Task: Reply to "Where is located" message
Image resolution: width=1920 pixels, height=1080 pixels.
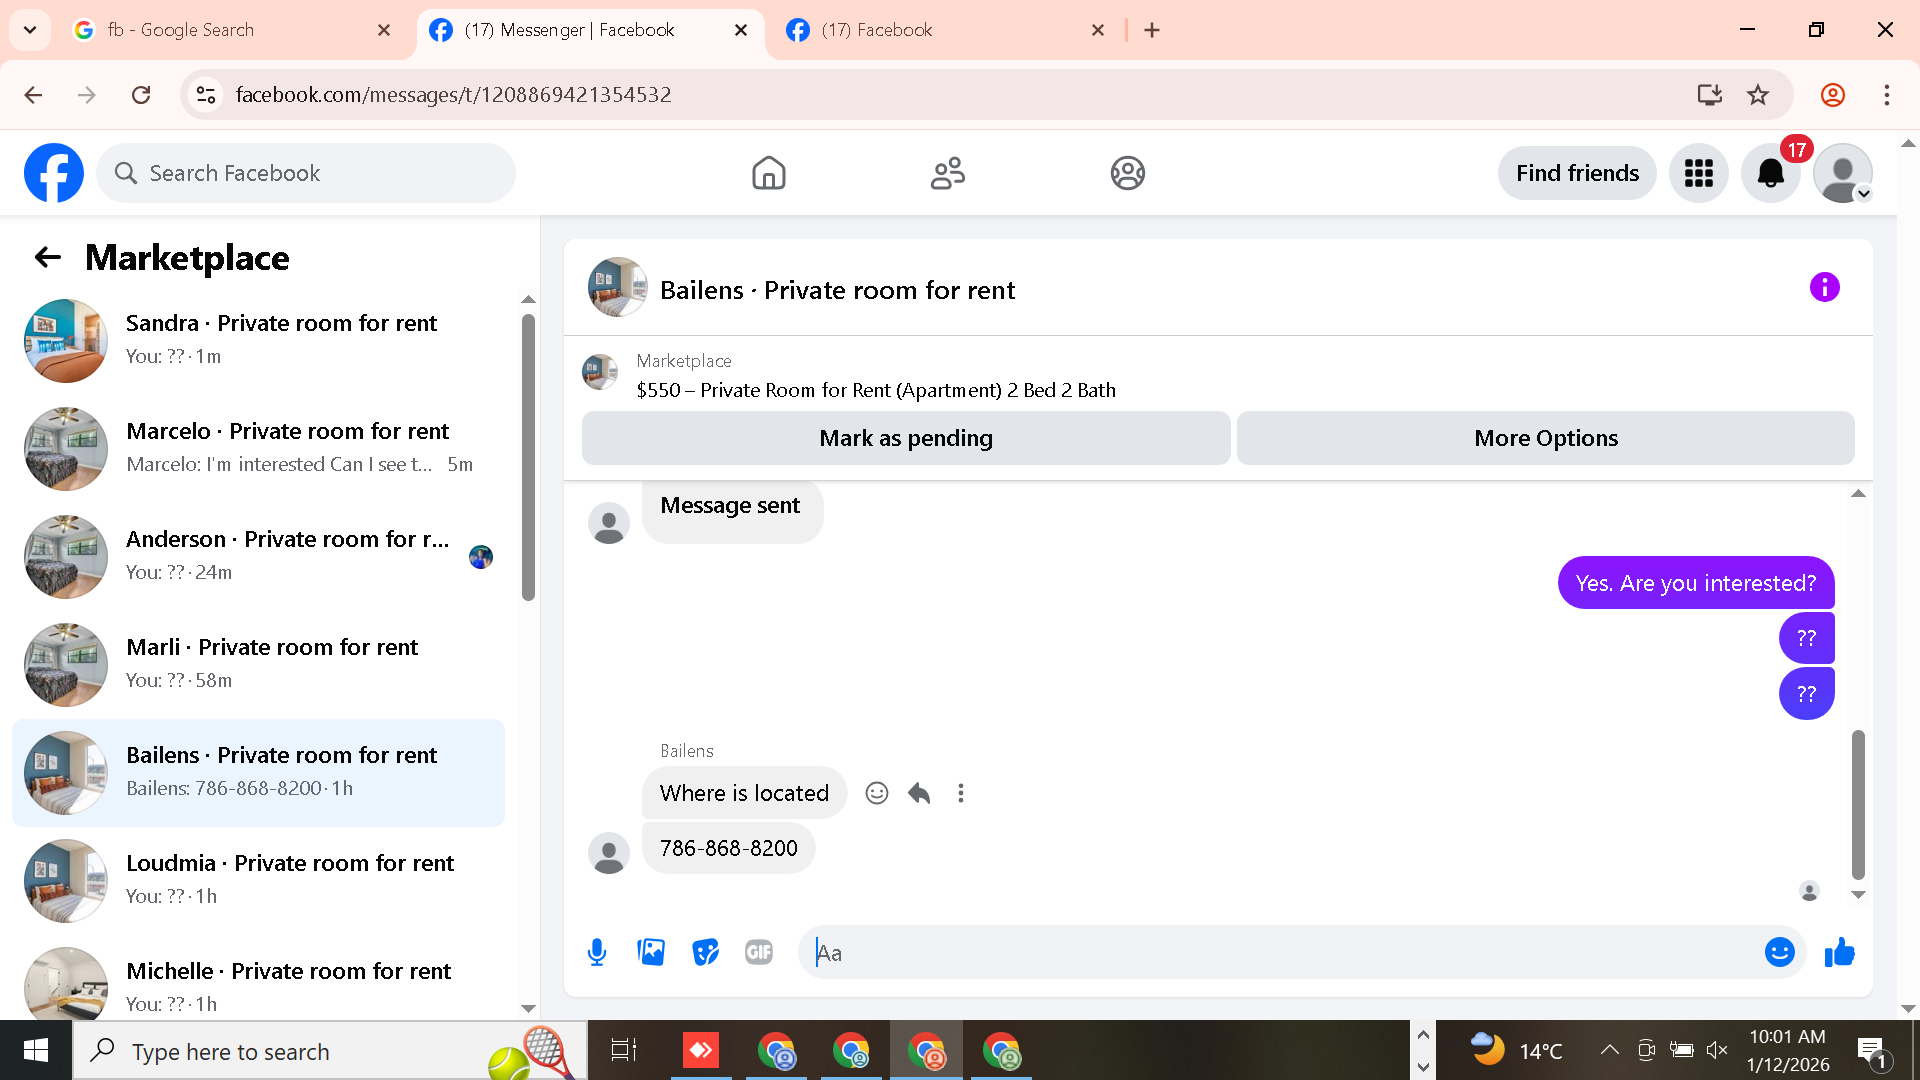Action: pos(919,793)
